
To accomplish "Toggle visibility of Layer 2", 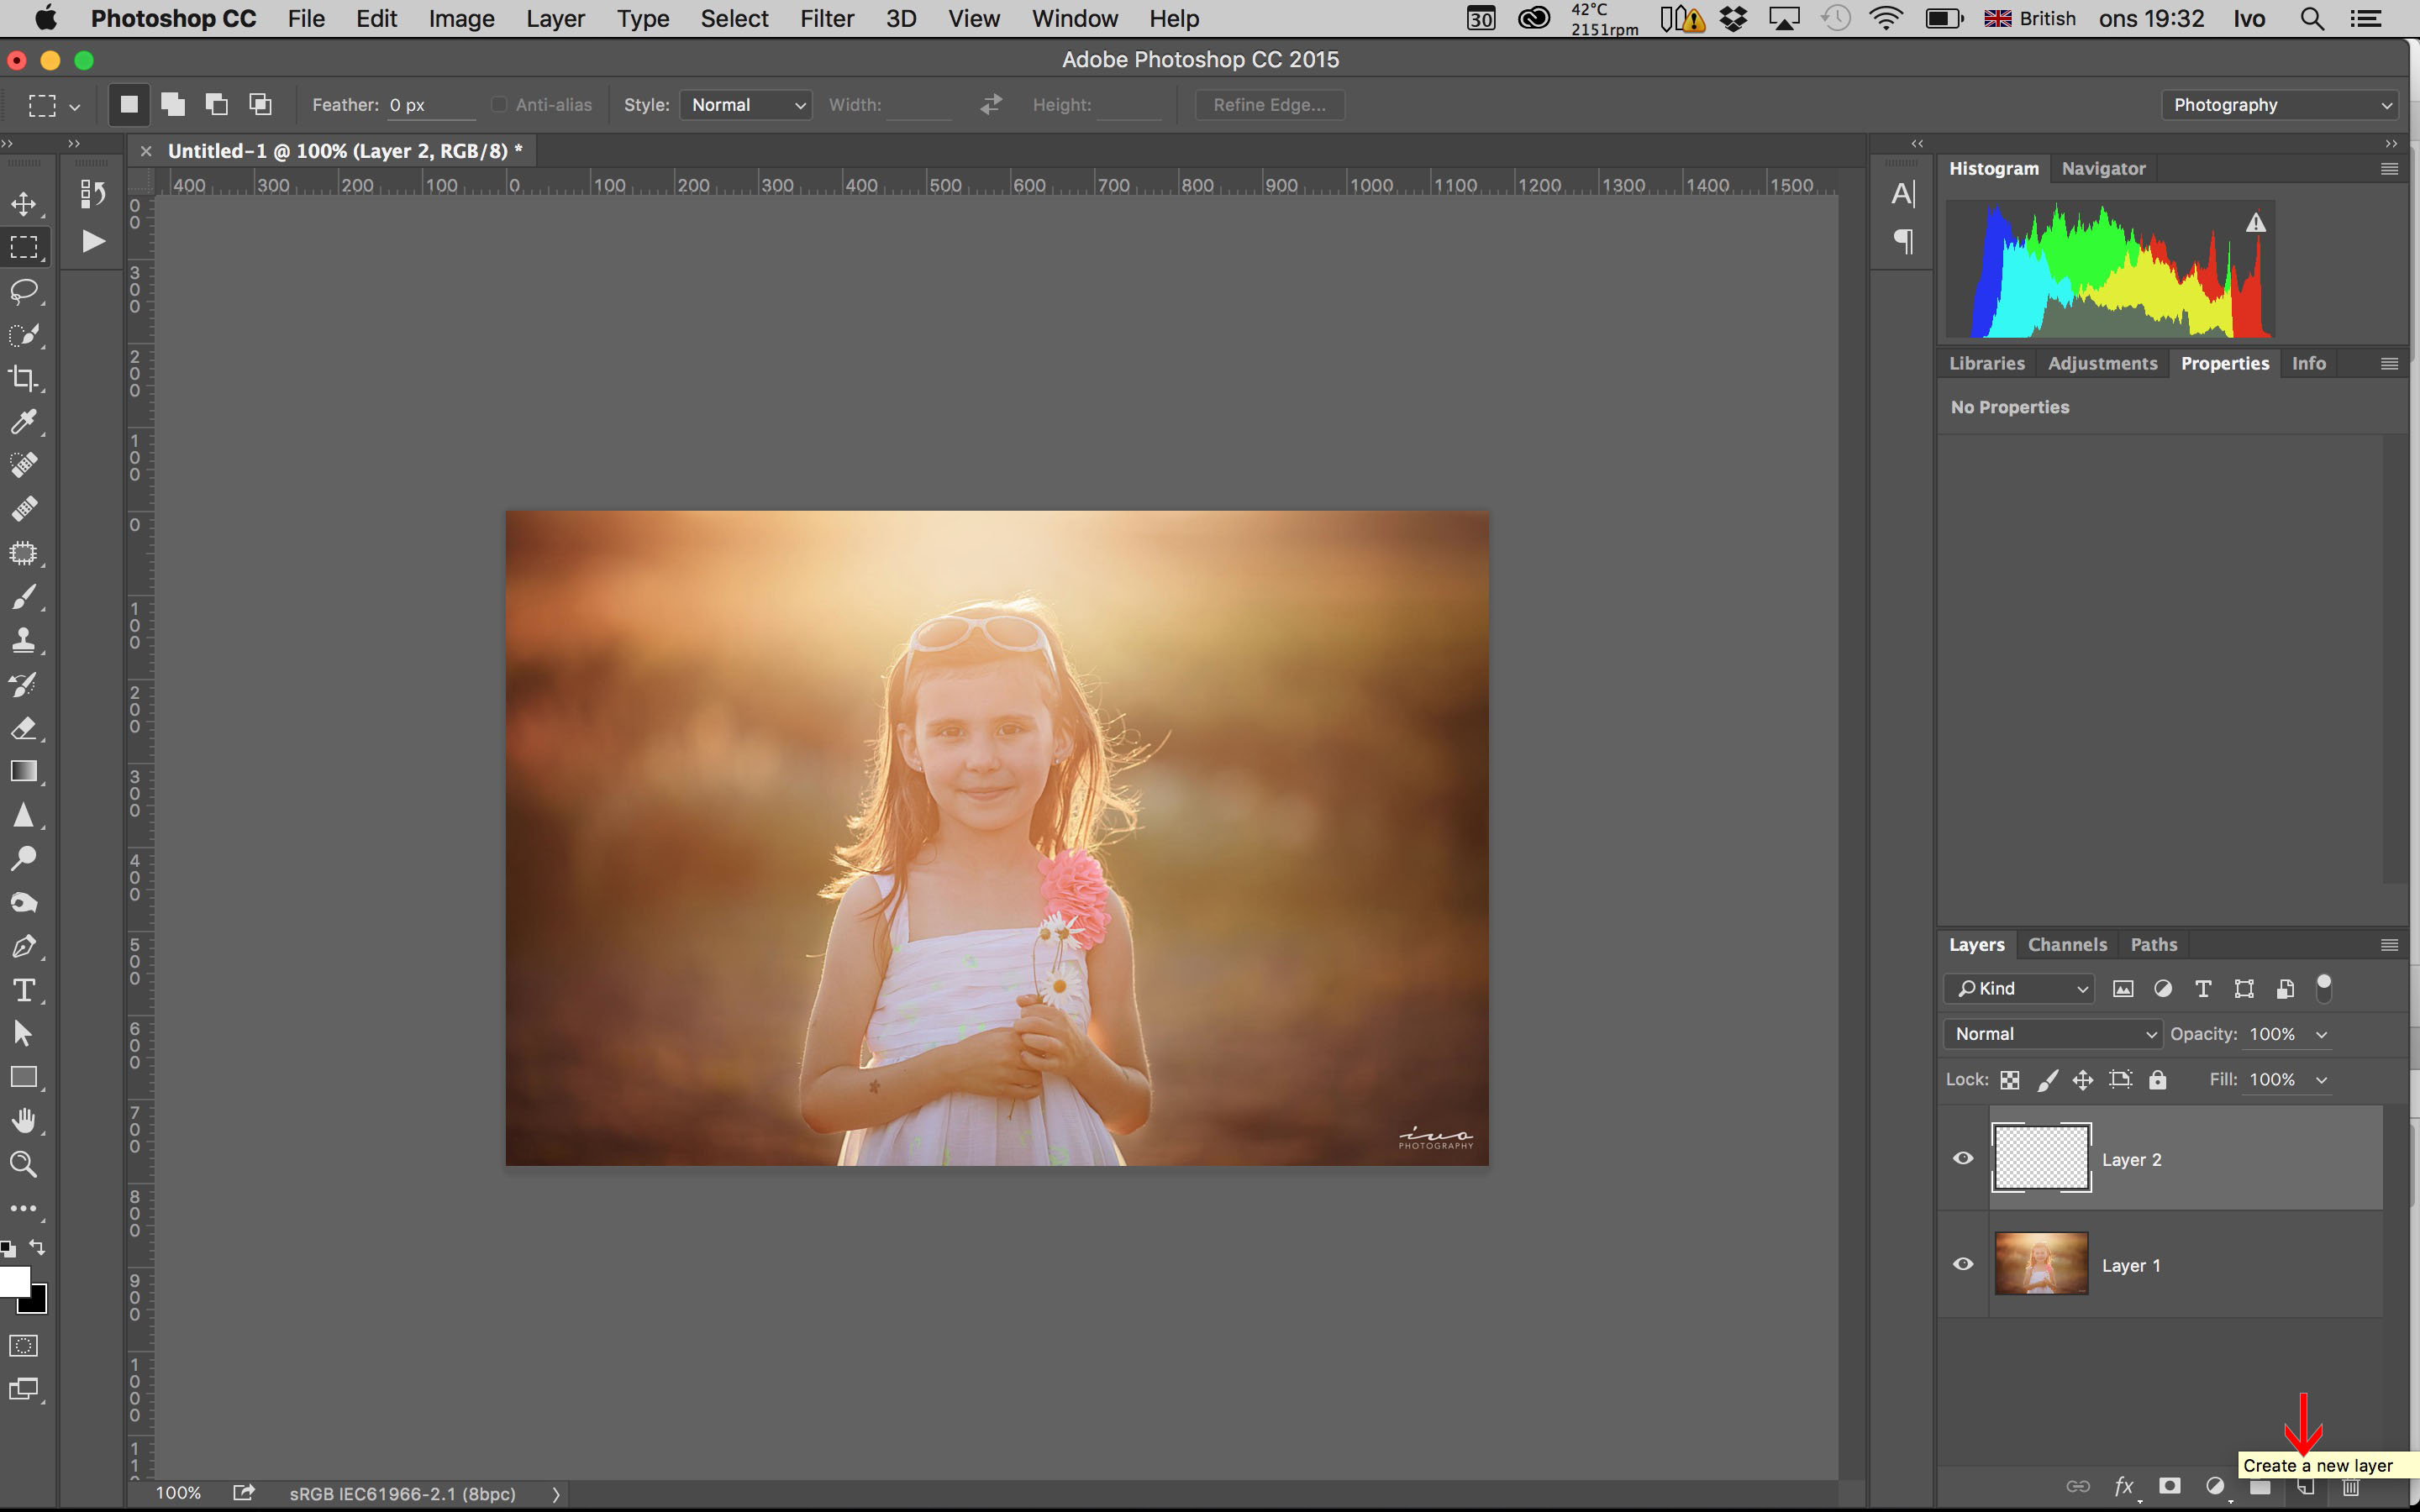I will [x=1964, y=1157].
